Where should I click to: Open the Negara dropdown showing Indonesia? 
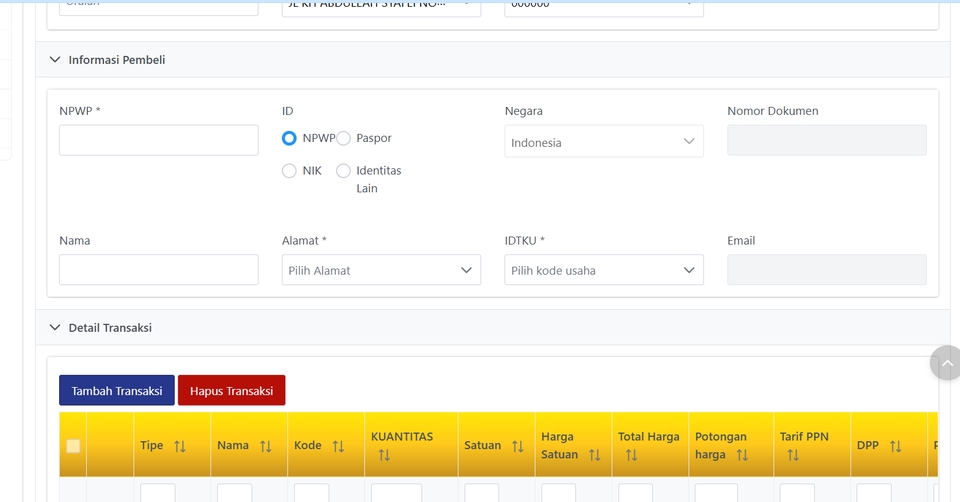pyautogui.click(x=604, y=141)
